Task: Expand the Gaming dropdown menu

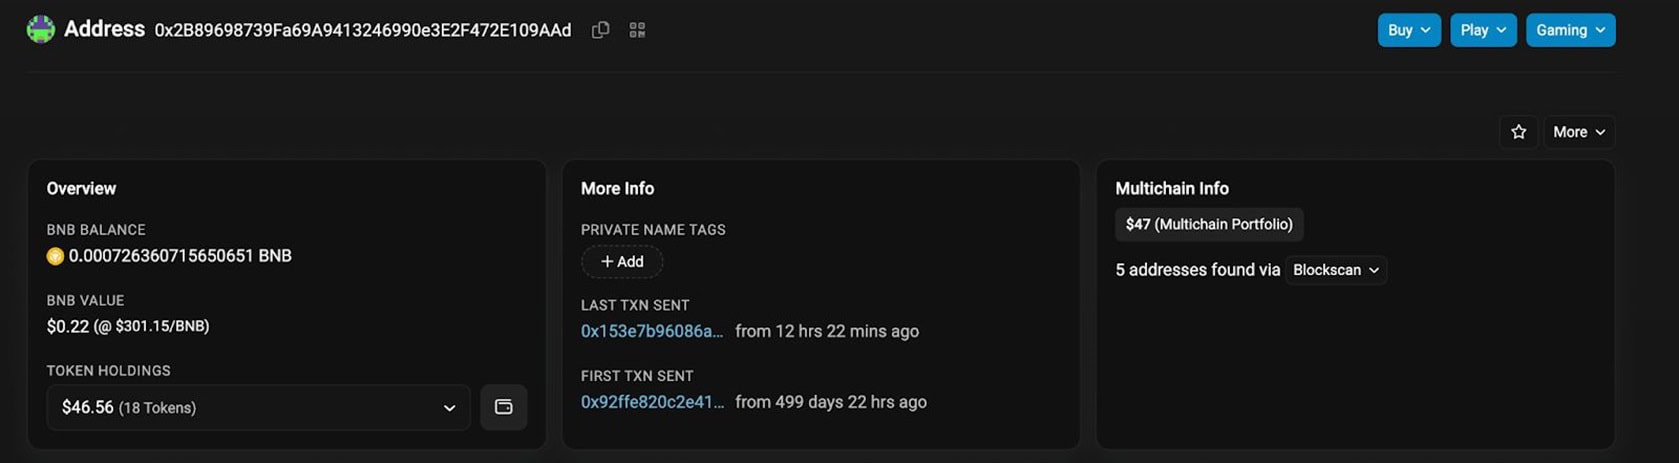Action: 1570,30
